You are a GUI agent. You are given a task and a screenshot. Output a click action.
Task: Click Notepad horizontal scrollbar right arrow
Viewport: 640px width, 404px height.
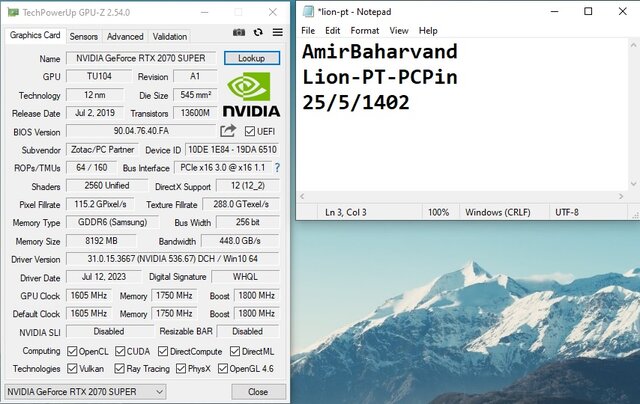(x=621, y=196)
